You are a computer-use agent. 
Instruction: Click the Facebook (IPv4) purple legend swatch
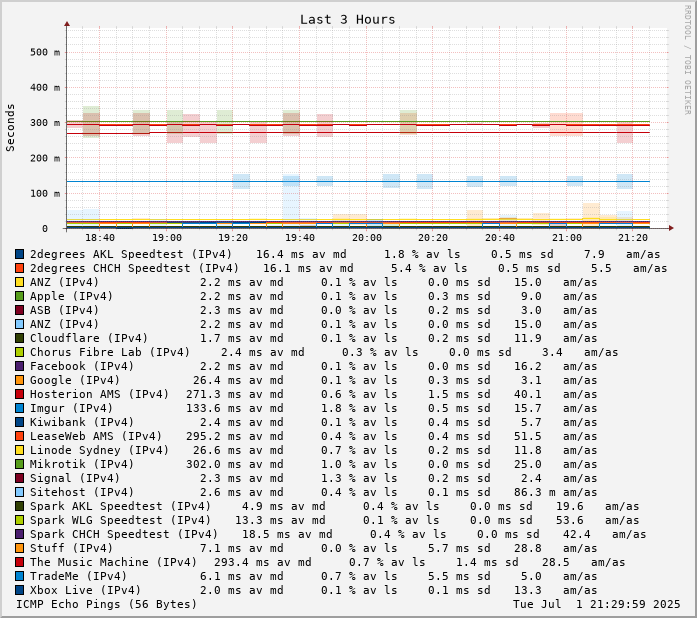19,366
